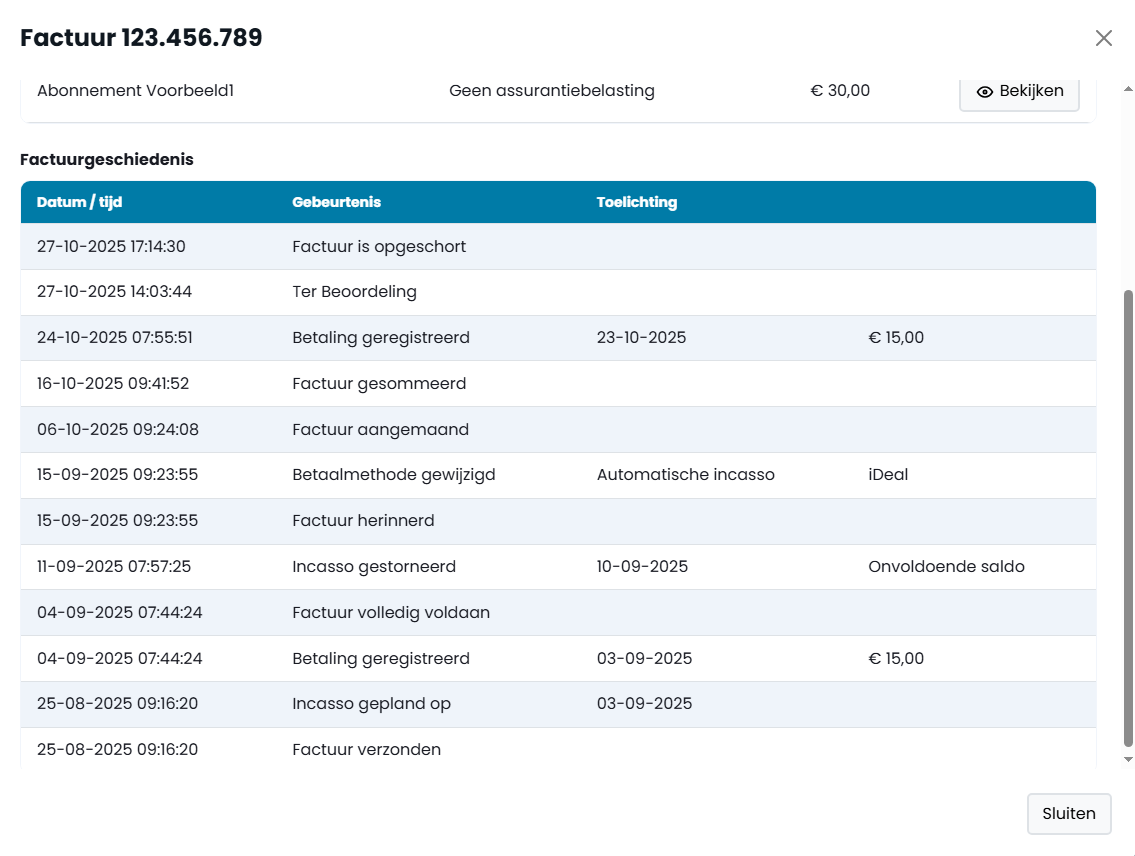Screen dimensions: 1135x856
Task: Click the 'Toelichting' column header
Action: coord(637,202)
